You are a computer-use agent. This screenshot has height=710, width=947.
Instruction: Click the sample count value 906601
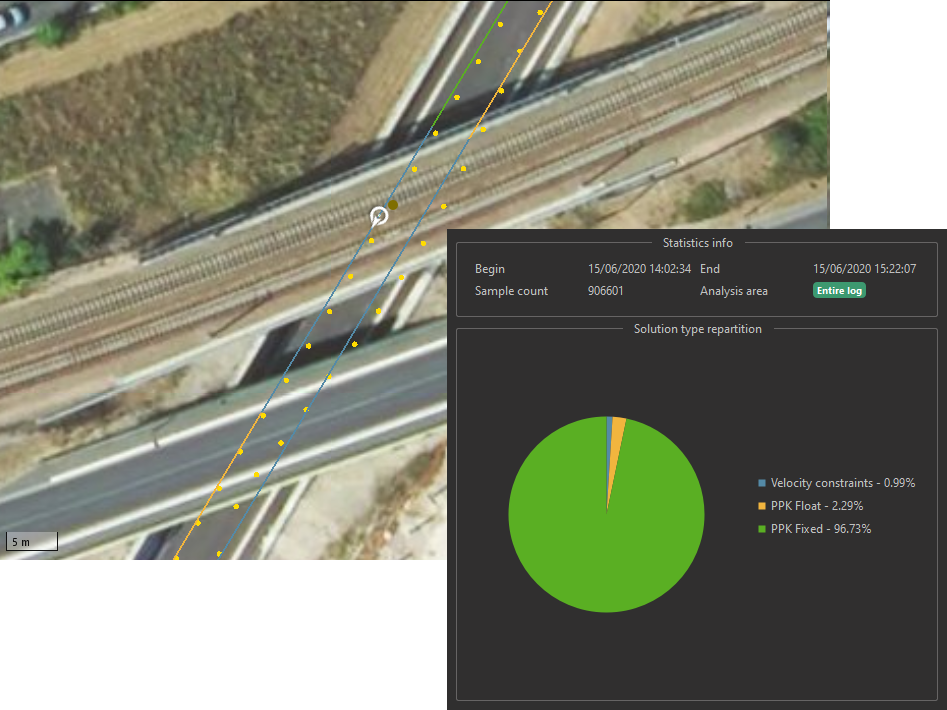(607, 291)
